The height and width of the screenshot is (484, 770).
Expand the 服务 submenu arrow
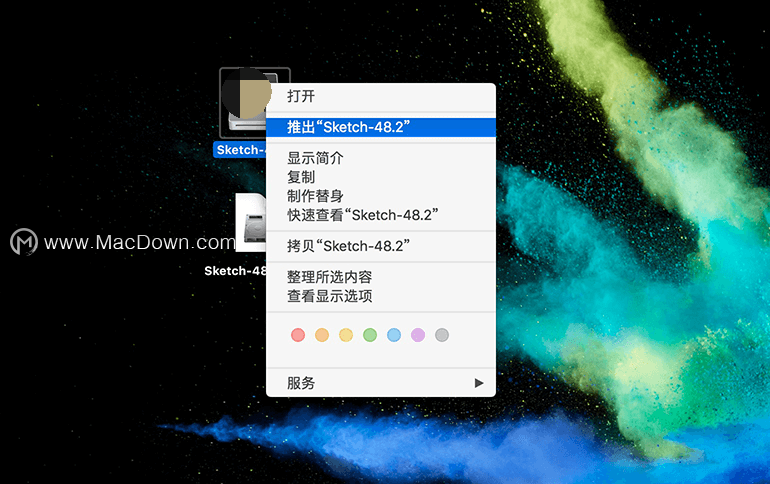[x=479, y=383]
